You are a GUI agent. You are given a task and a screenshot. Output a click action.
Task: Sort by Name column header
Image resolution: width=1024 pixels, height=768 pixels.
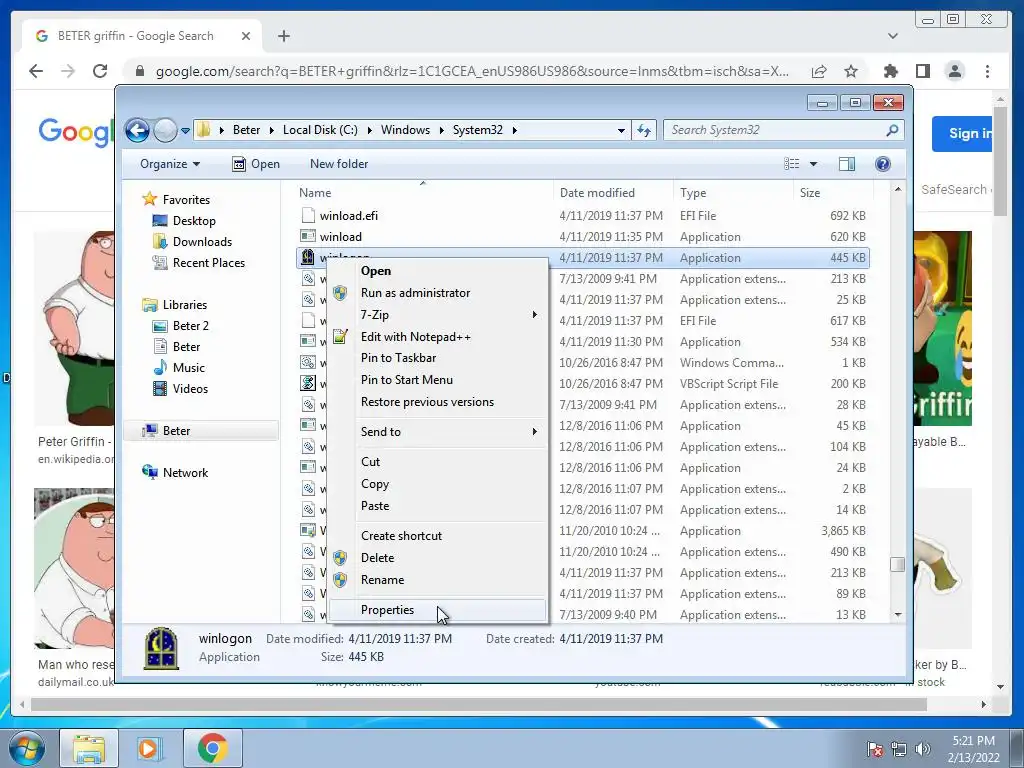(315, 193)
